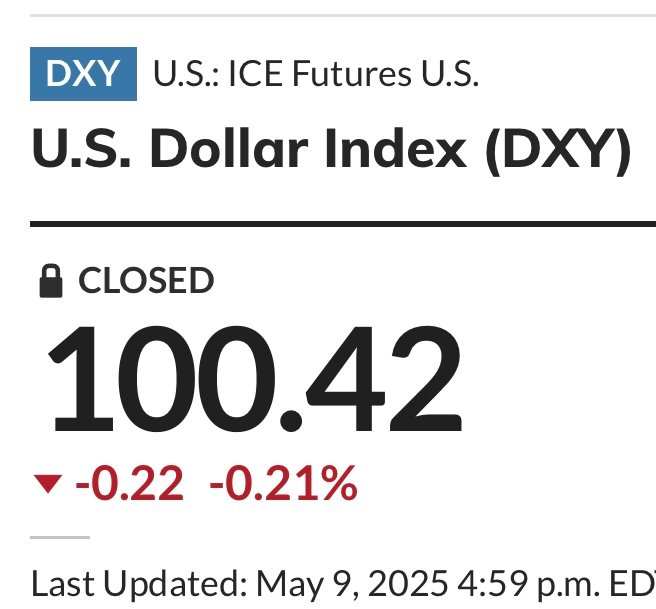656x609 pixels.
Task: Click the blue DXY ticker badge
Action: click(83, 74)
